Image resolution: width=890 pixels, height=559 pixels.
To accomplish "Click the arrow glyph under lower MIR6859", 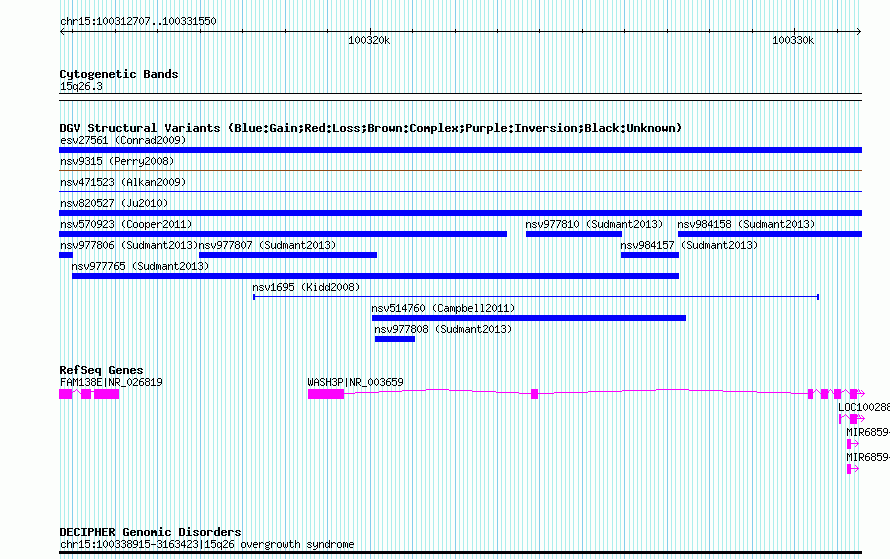I will [x=853, y=469].
